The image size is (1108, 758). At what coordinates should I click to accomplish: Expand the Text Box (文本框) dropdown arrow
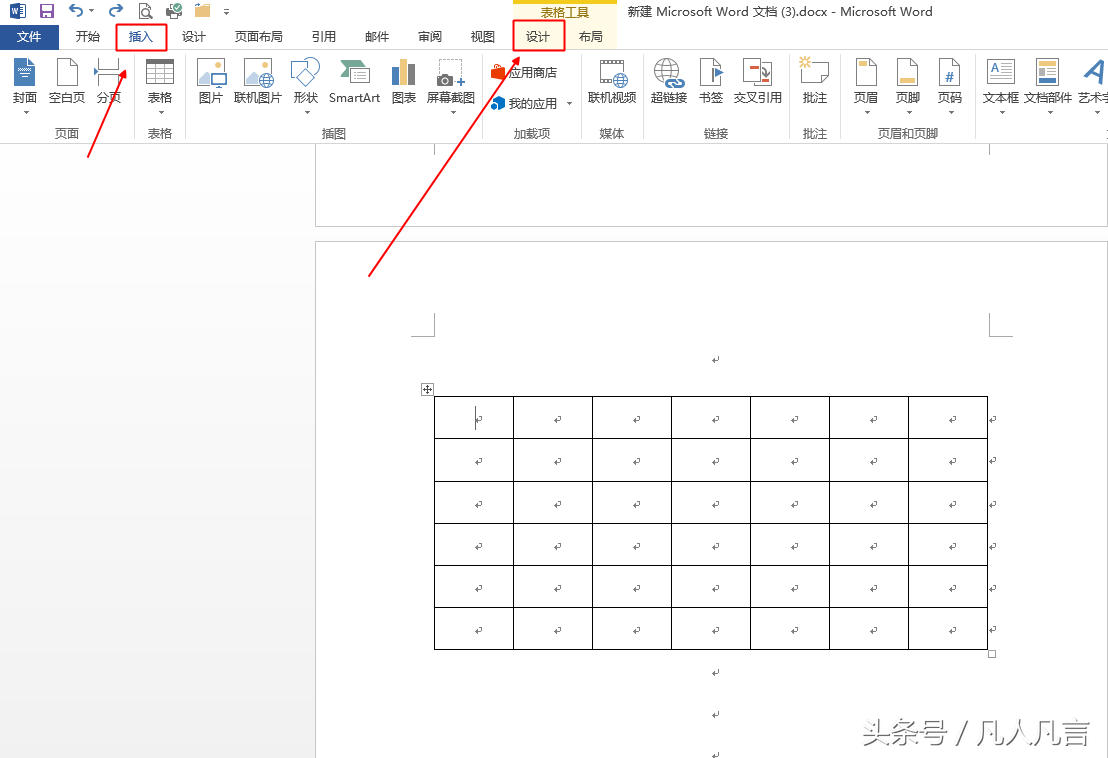(x=1002, y=112)
